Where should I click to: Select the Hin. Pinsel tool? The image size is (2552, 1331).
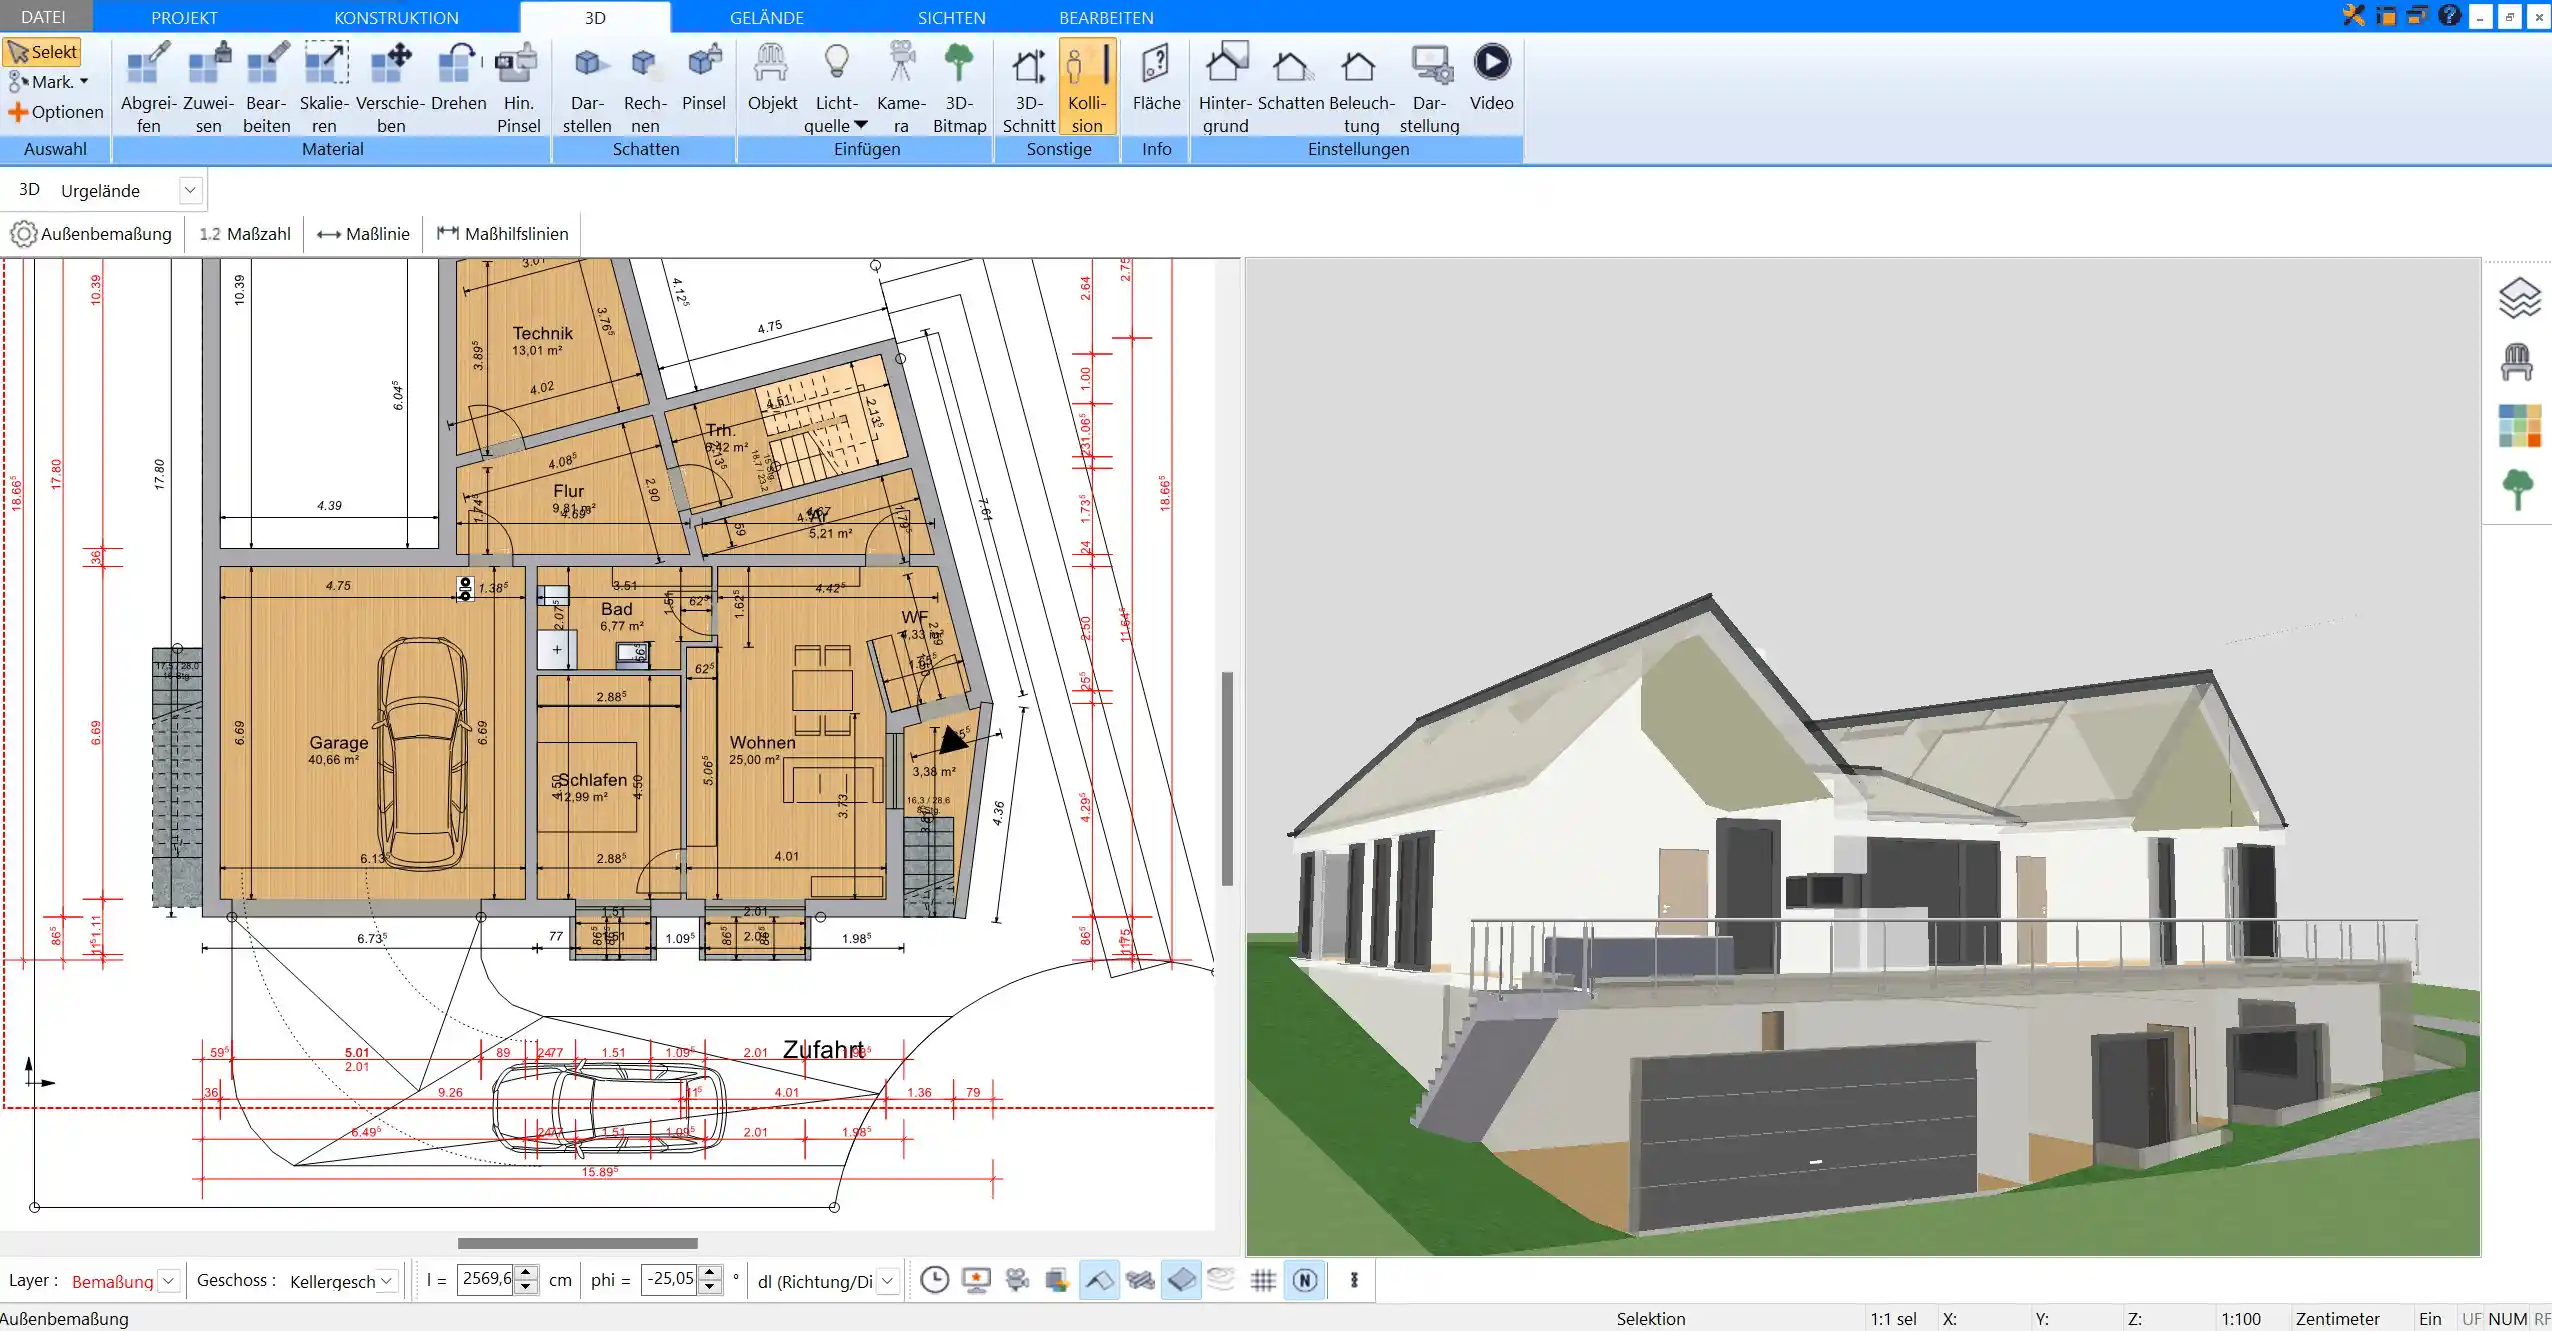(518, 87)
